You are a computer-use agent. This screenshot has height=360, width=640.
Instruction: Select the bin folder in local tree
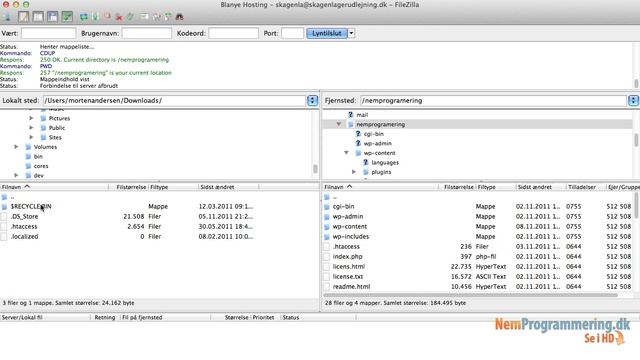(38, 156)
